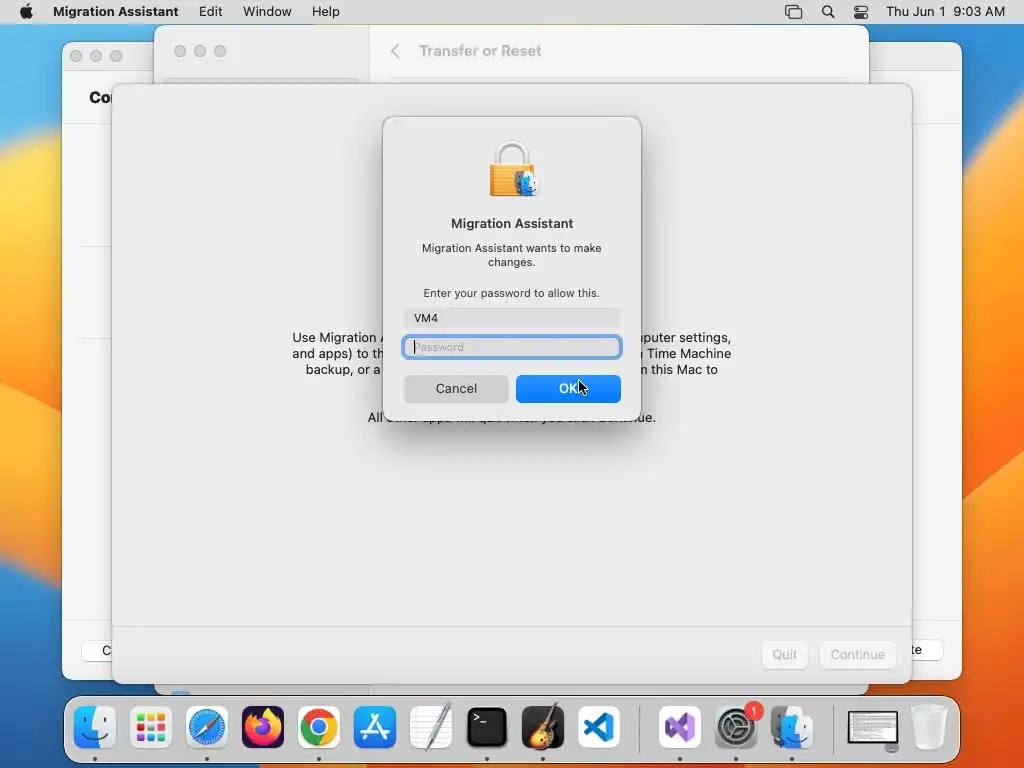
Task: Launch Safari from the Dock
Action: [207, 727]
